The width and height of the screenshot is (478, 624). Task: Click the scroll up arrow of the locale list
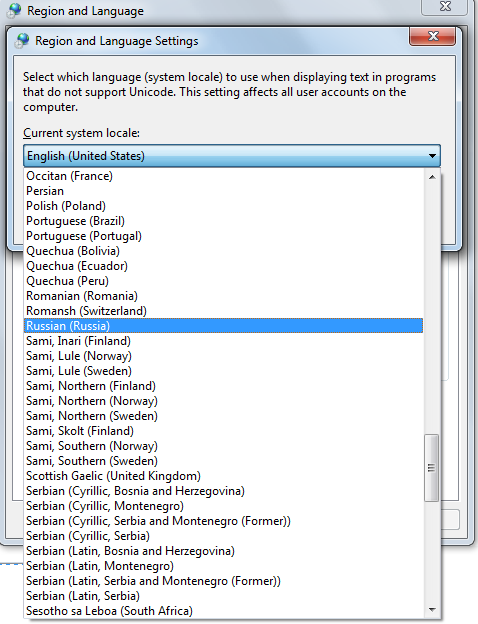coord(432,177)
